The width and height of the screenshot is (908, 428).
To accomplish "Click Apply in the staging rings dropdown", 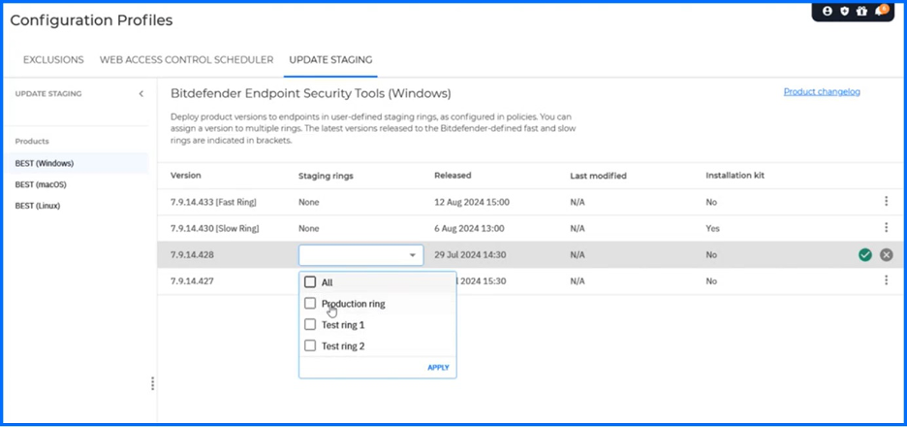I will point(438,368).
